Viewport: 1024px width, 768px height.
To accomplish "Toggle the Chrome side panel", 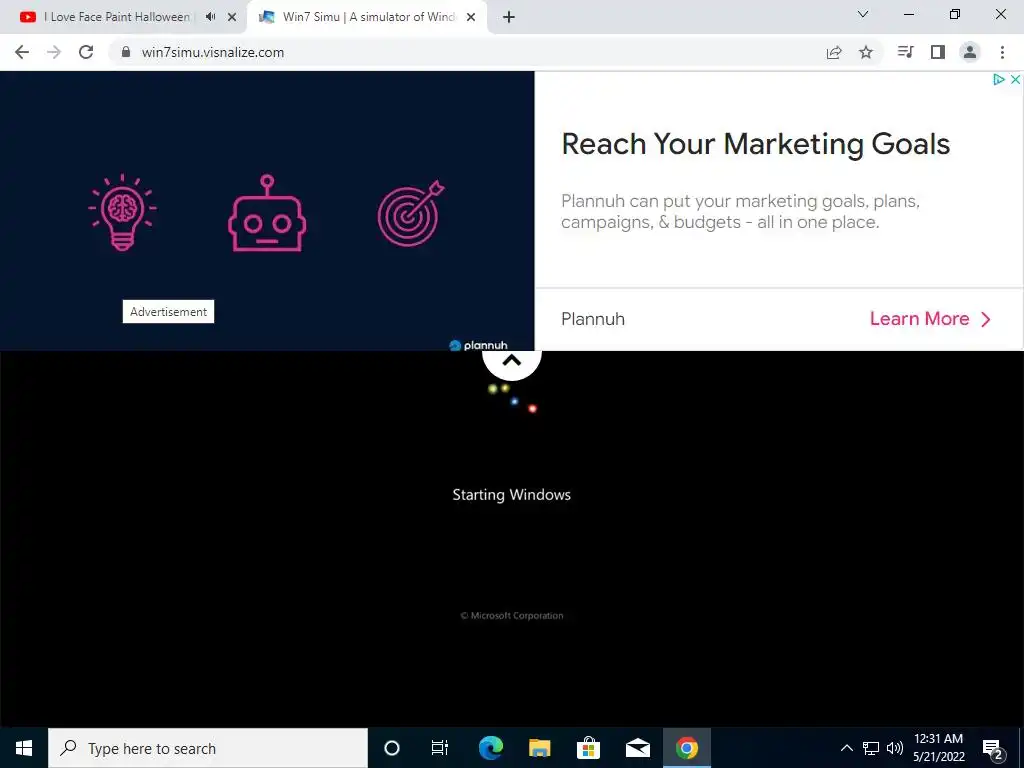I will point(938,52).
